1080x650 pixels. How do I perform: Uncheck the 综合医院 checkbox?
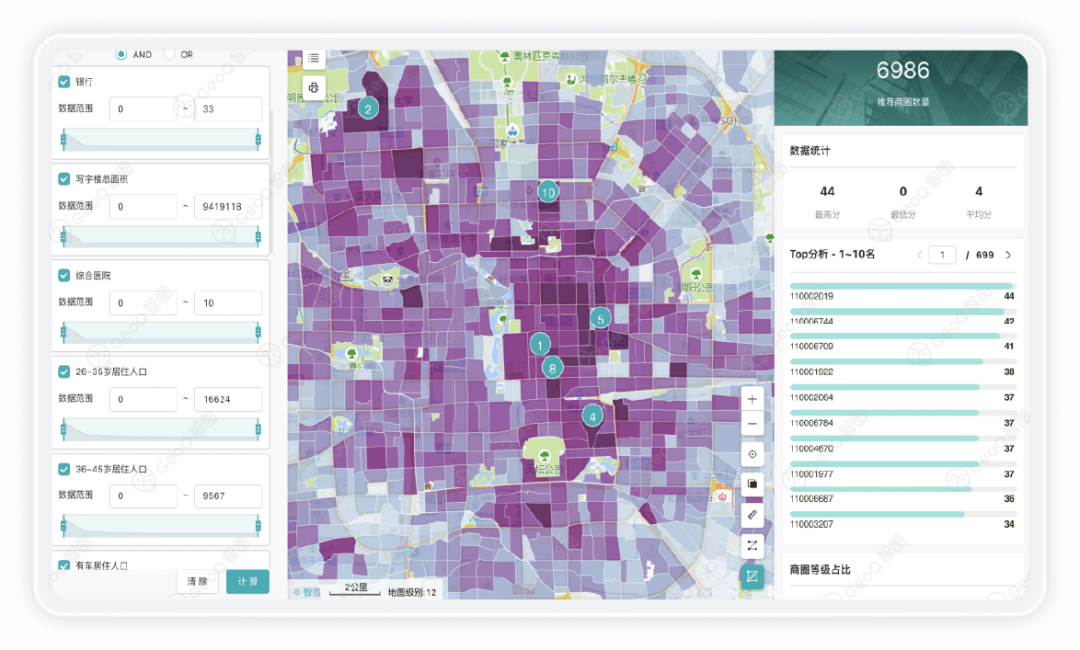64,275
